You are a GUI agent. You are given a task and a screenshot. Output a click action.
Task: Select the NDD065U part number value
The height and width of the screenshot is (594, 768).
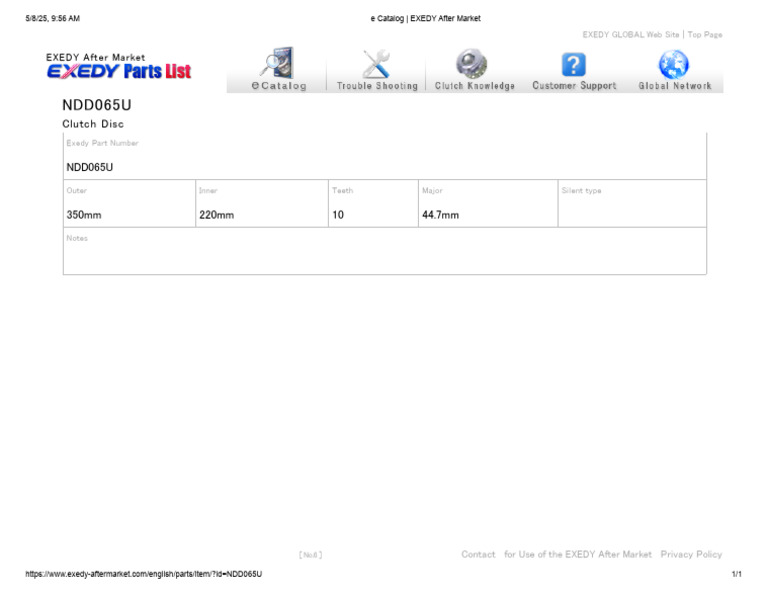pos(90,167)
